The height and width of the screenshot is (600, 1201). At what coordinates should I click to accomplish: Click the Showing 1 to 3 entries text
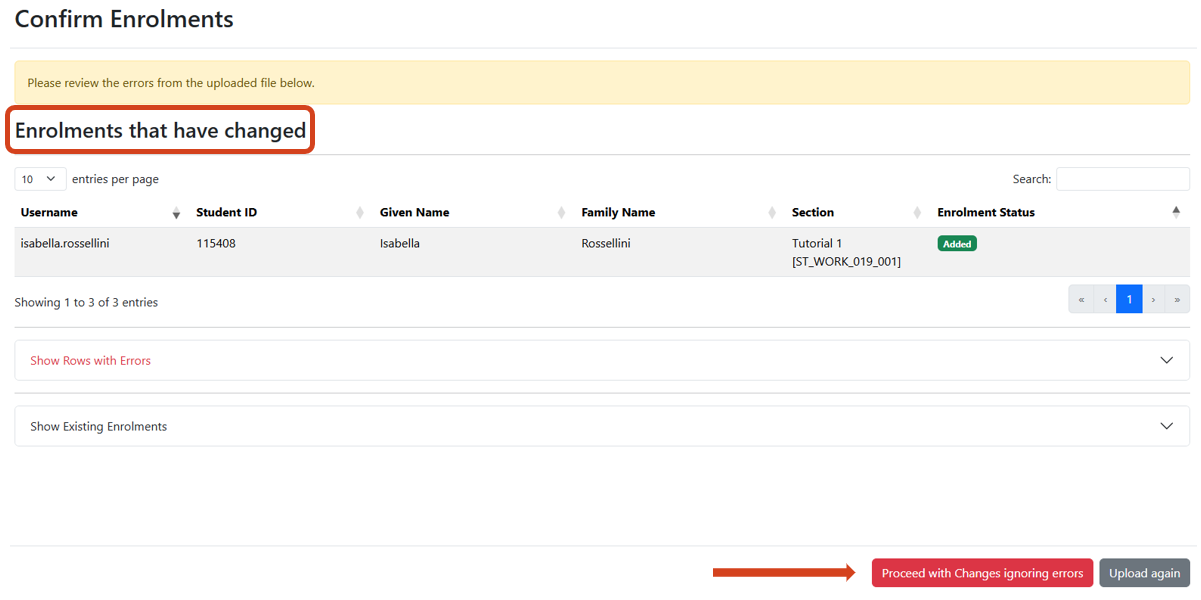pos(86,302)
